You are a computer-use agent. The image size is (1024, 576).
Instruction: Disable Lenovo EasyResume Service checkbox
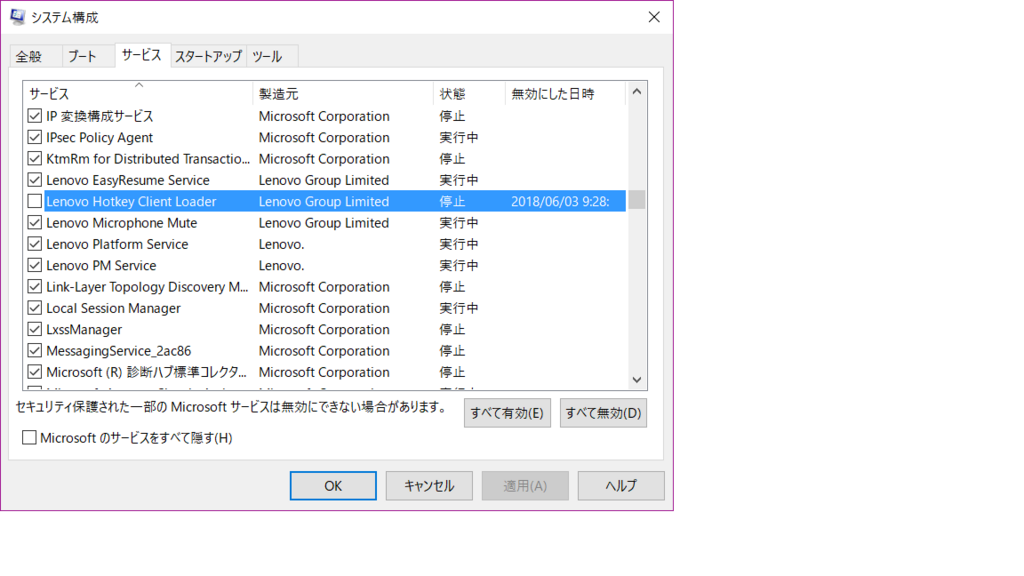tap(35, 180)
